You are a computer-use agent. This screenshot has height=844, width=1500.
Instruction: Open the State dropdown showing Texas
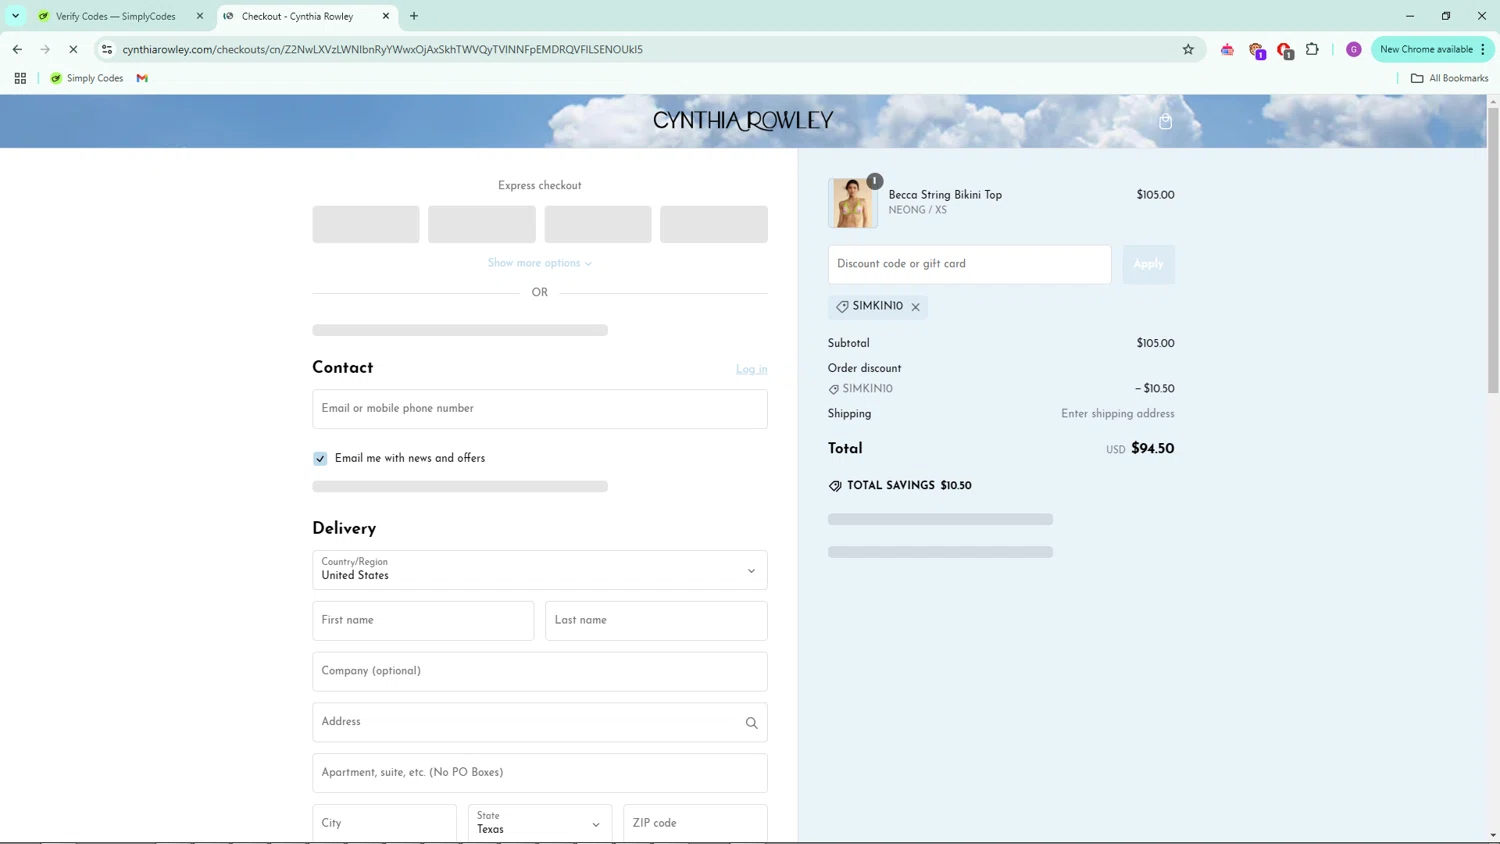tap(540, 823)
